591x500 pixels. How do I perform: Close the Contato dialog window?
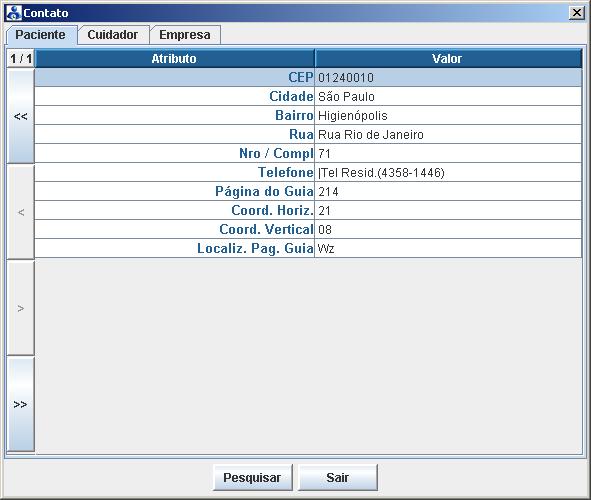click(x=577, y=13)
